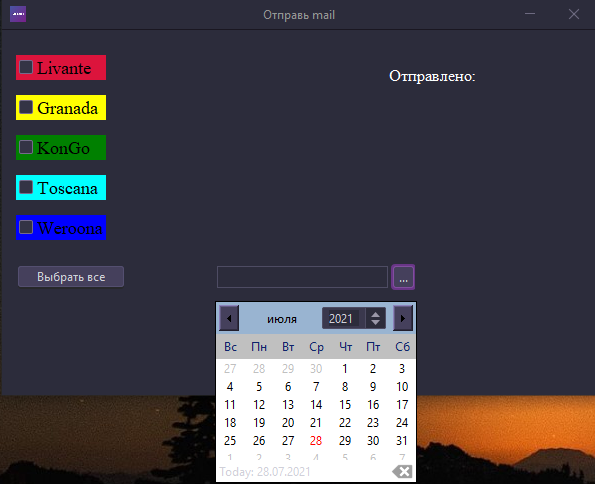The height and width of the screenshot is (484, 595).
Task: Pick July 15 in the calendar
Action: click(345, 405)
